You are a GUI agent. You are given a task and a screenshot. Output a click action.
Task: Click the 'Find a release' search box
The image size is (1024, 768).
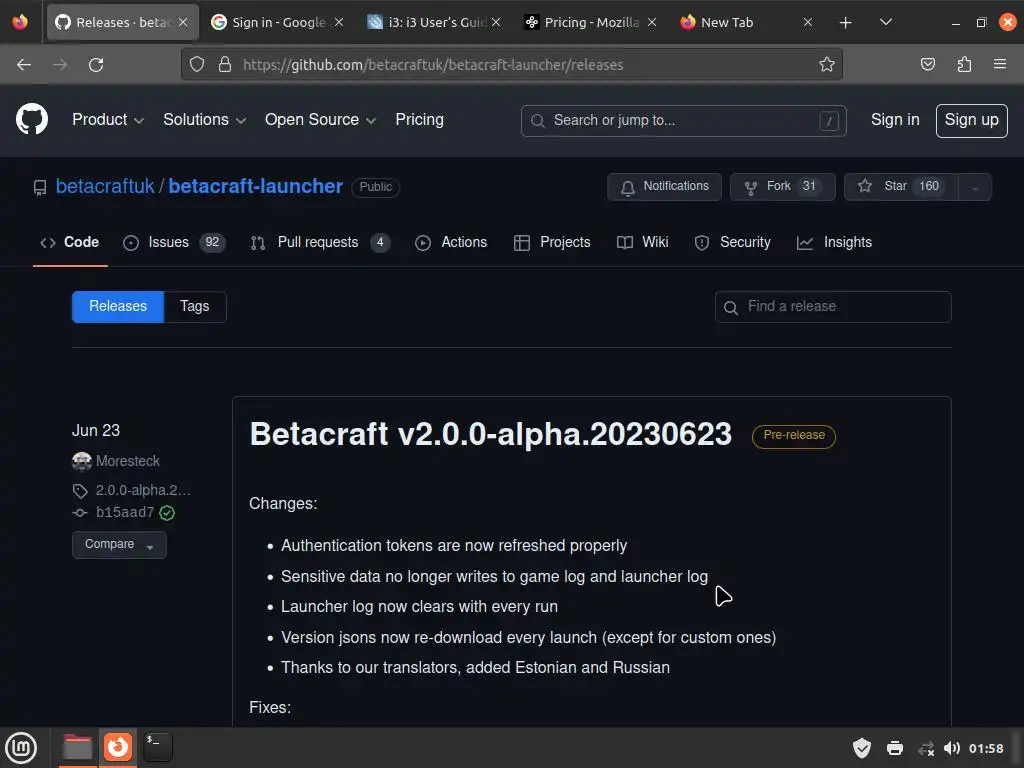coord(833,306)
